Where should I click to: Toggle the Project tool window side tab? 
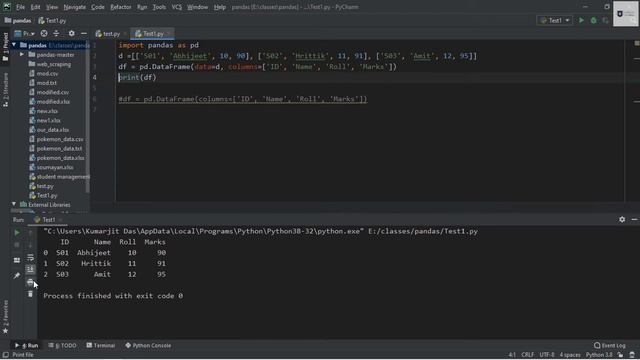(x=5, y=47)
